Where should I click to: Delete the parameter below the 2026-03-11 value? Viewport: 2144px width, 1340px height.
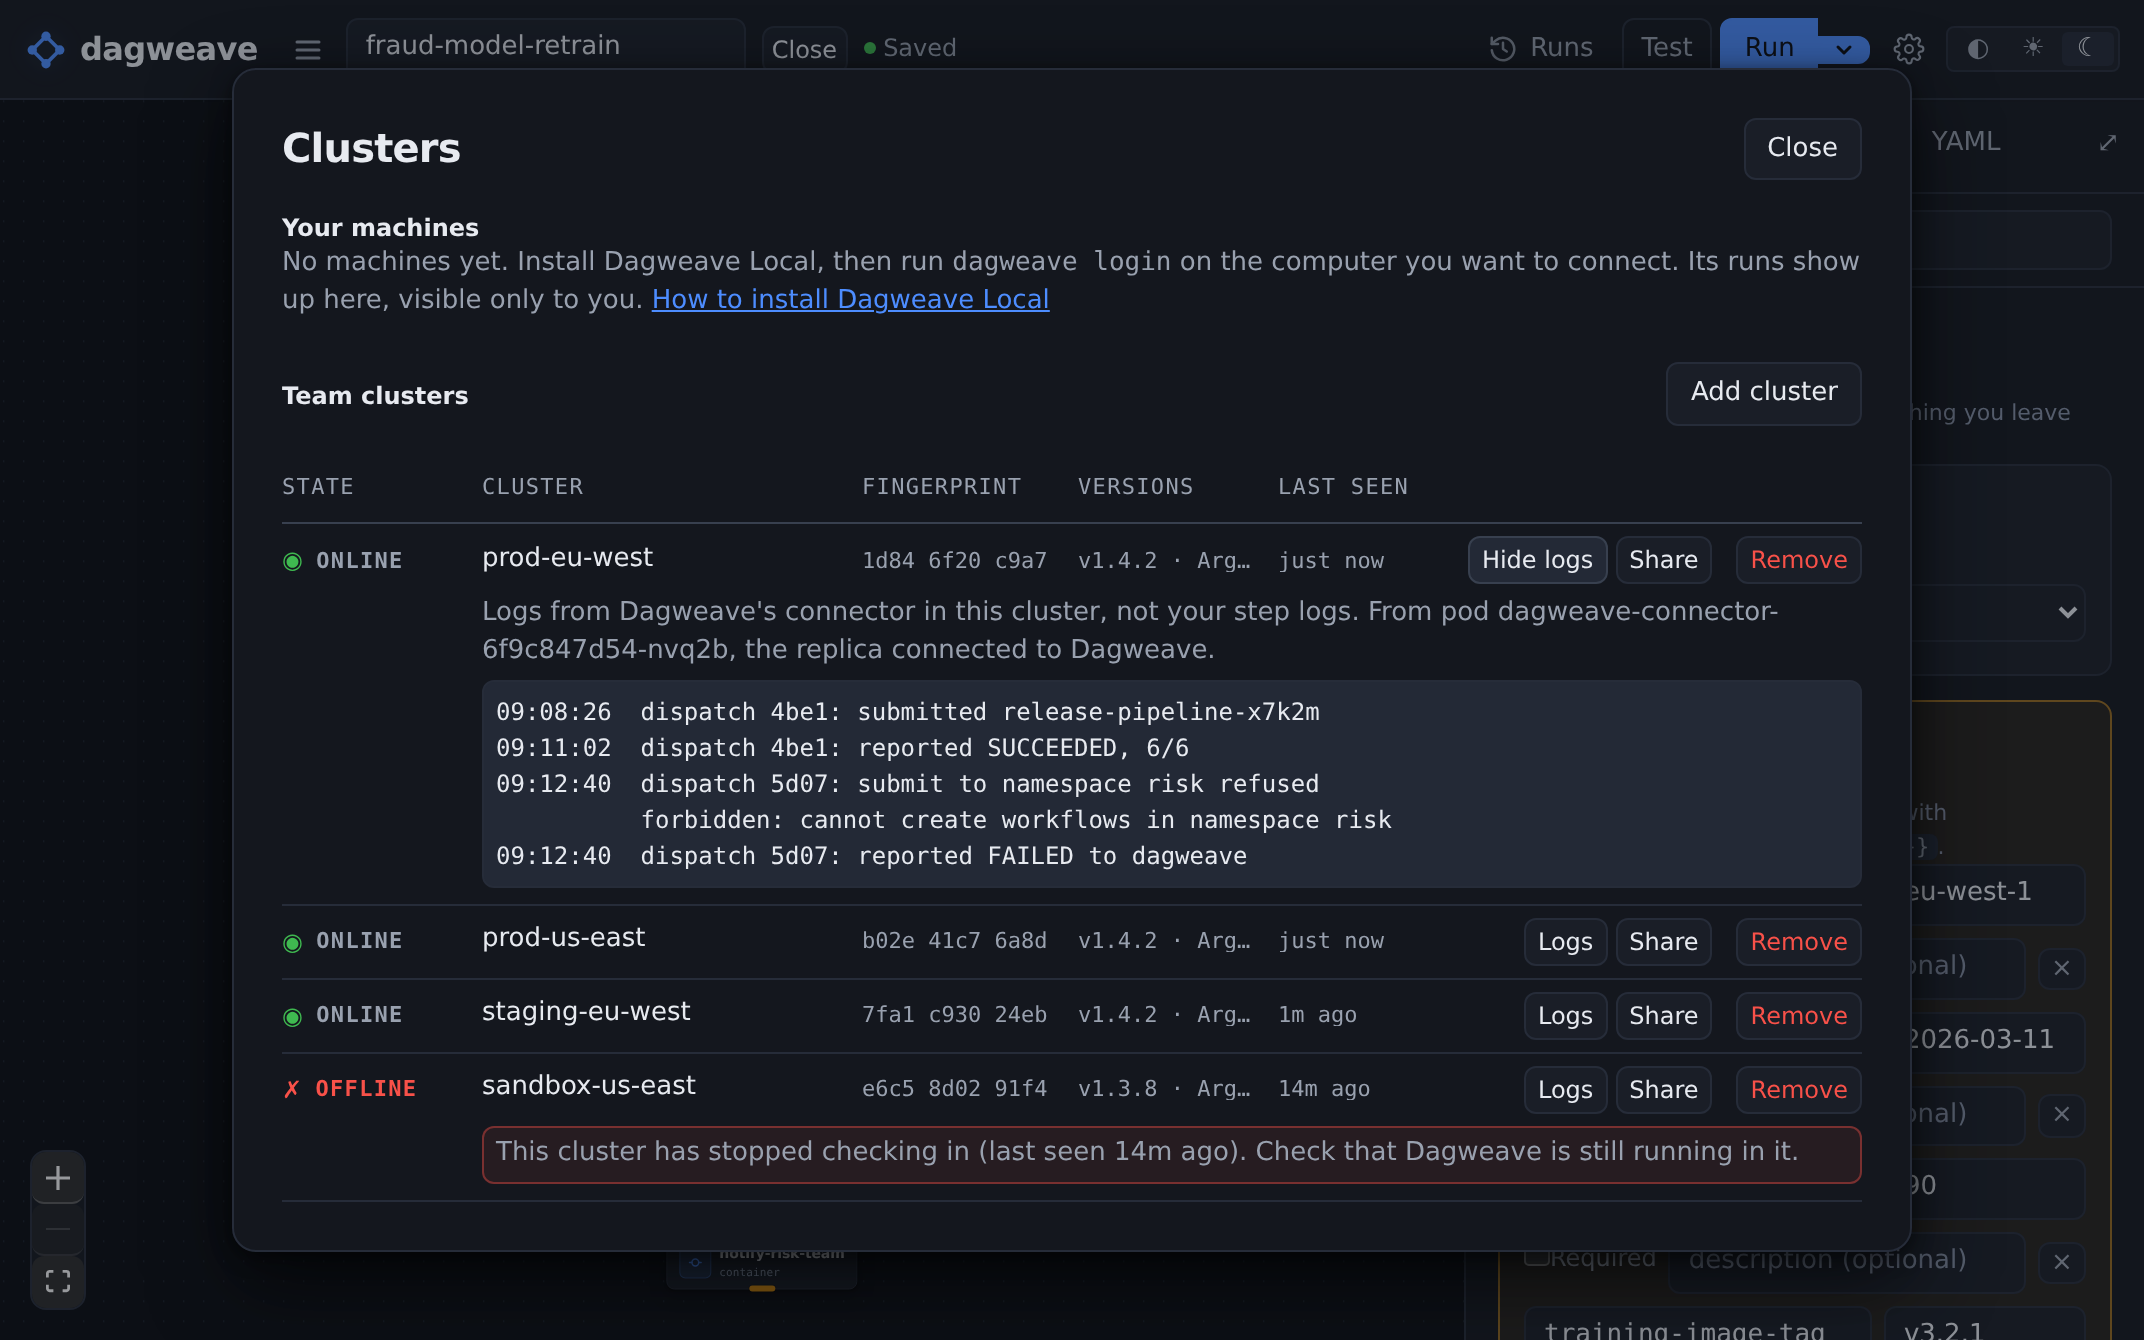coord(2061,1114)
